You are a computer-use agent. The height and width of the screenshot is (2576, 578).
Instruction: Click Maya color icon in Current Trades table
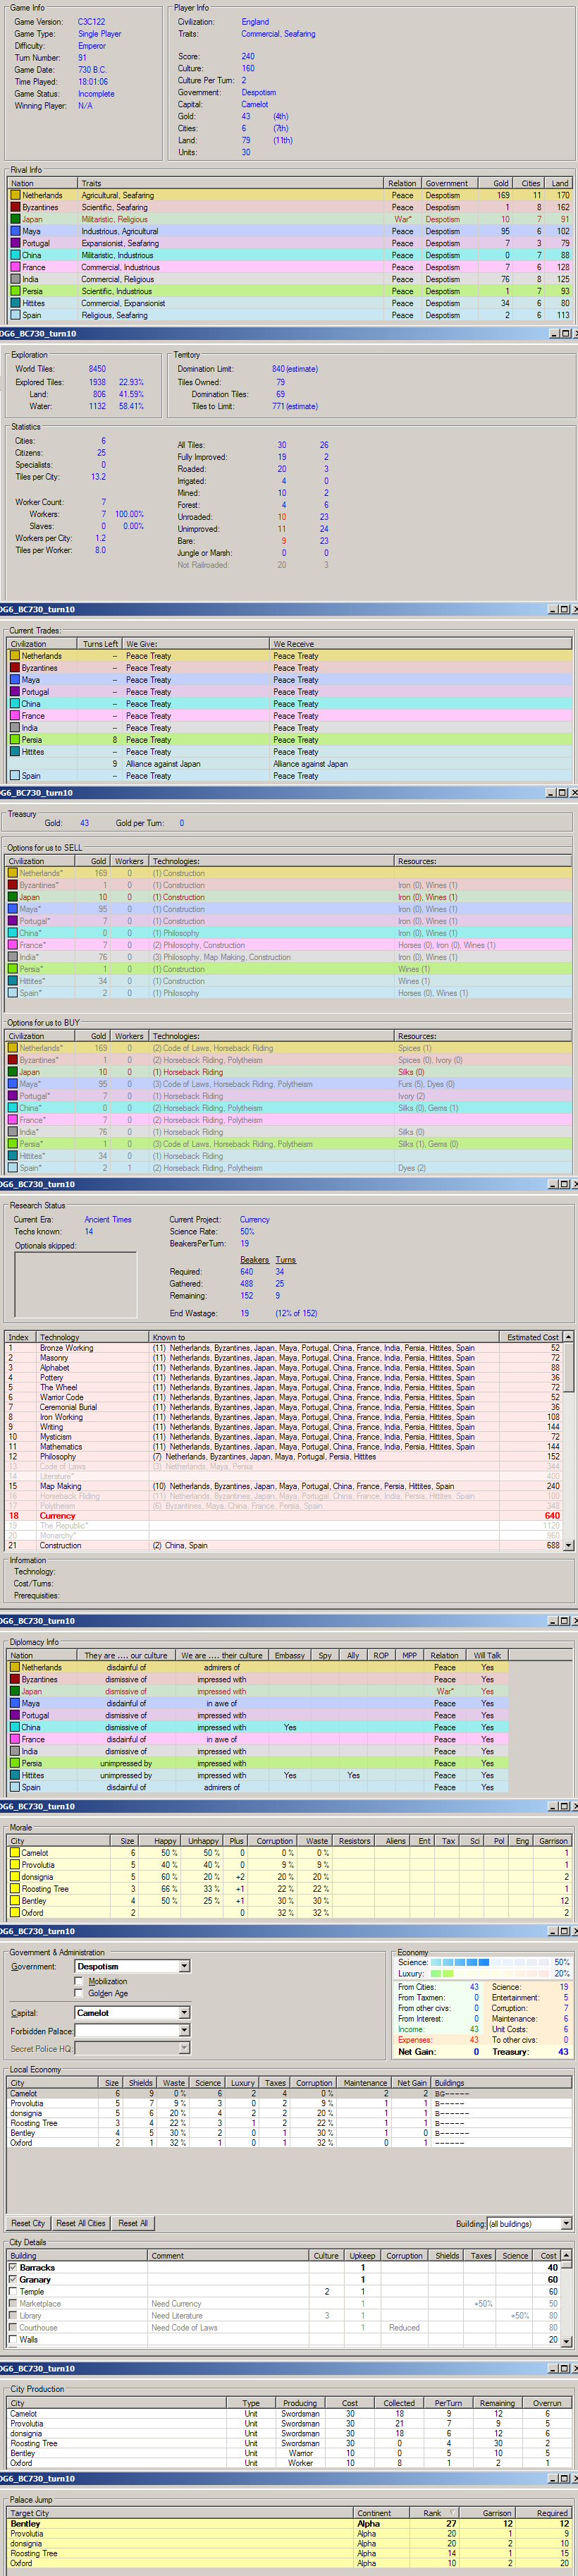(x=15, y=680)
